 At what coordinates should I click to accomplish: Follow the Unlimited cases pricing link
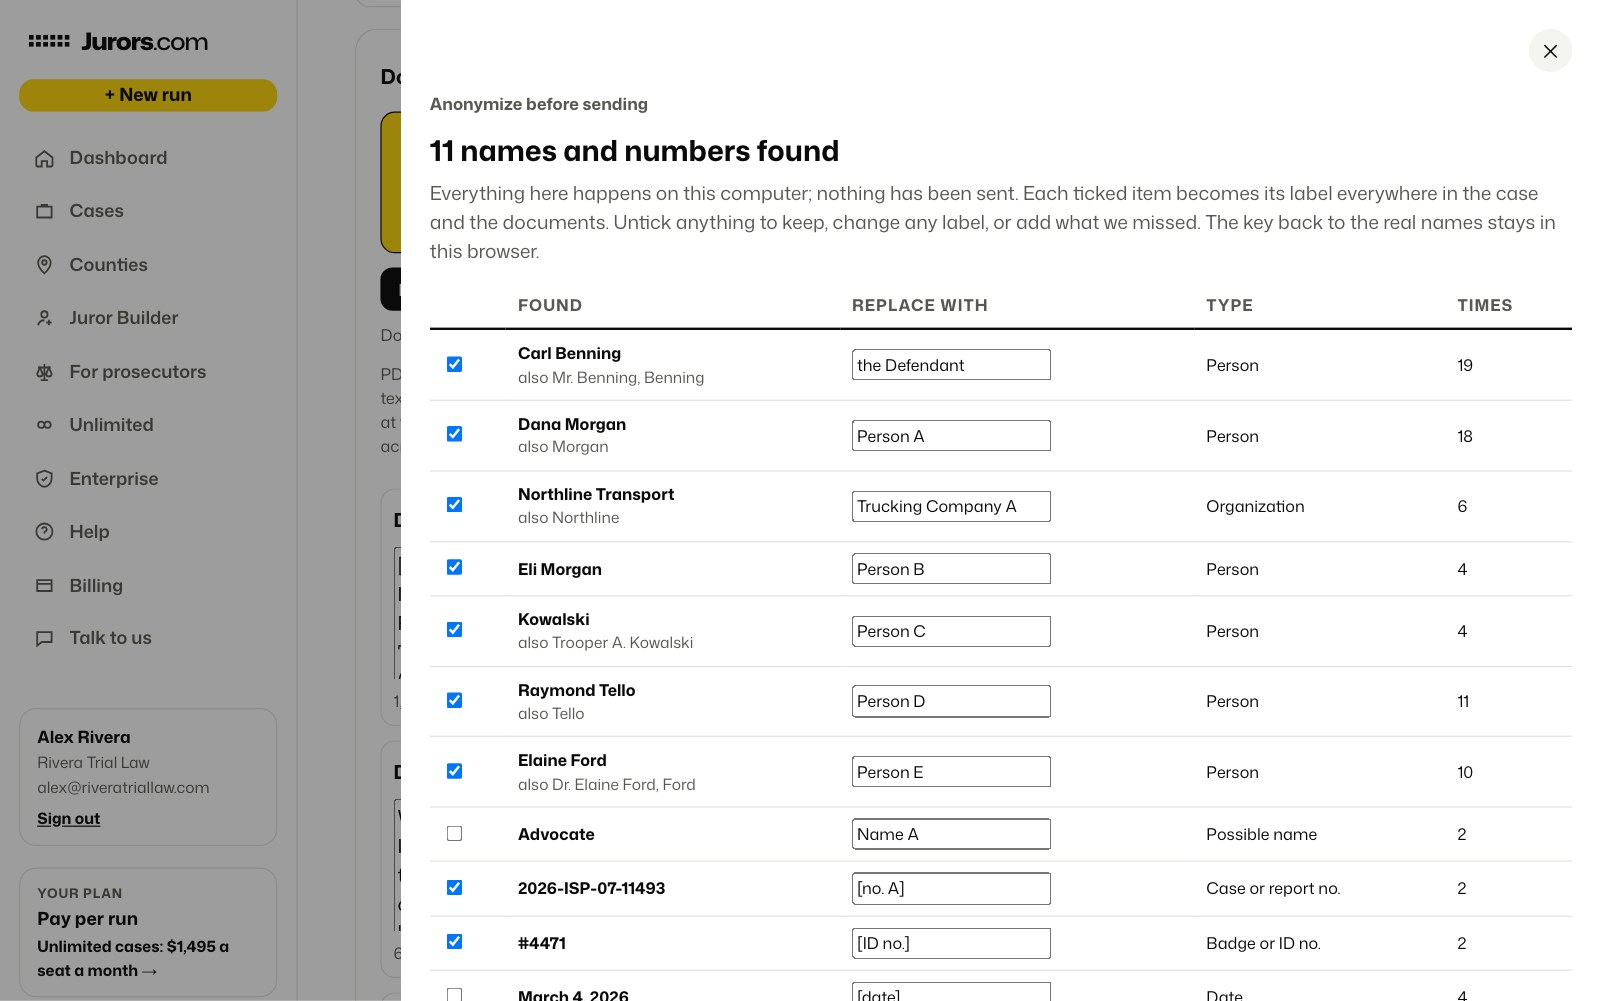[x=133, y=958]
